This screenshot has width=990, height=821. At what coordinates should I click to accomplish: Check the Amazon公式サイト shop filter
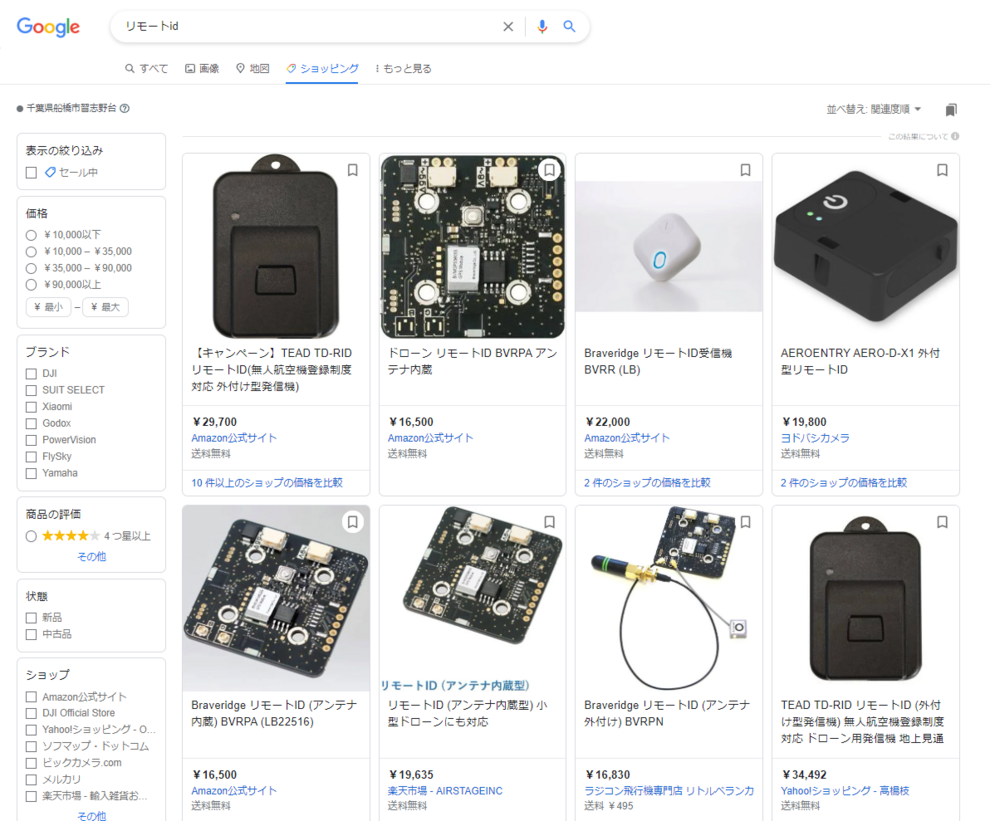pyautogui.click(x=31, y=697)
